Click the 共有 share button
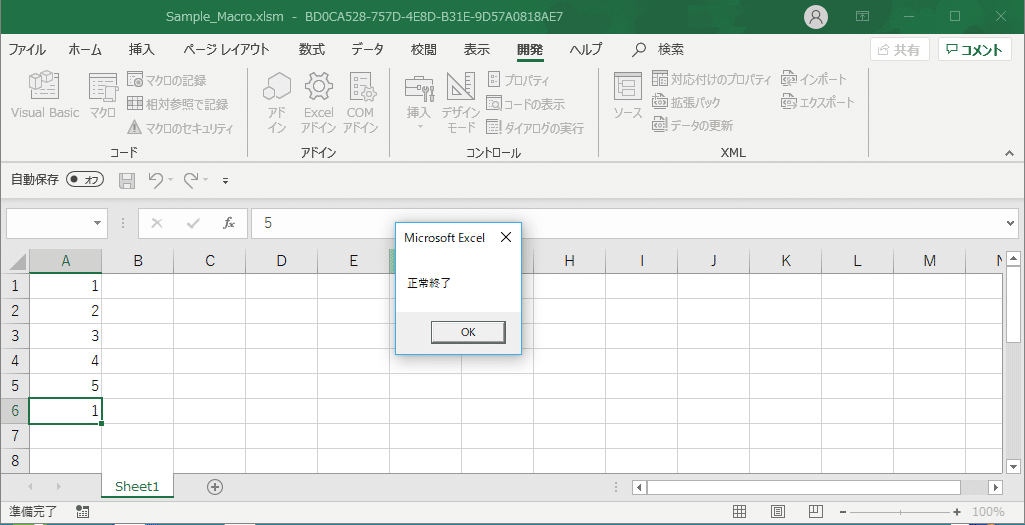Screen dimensions: 1025x525 tap(899, 50)
